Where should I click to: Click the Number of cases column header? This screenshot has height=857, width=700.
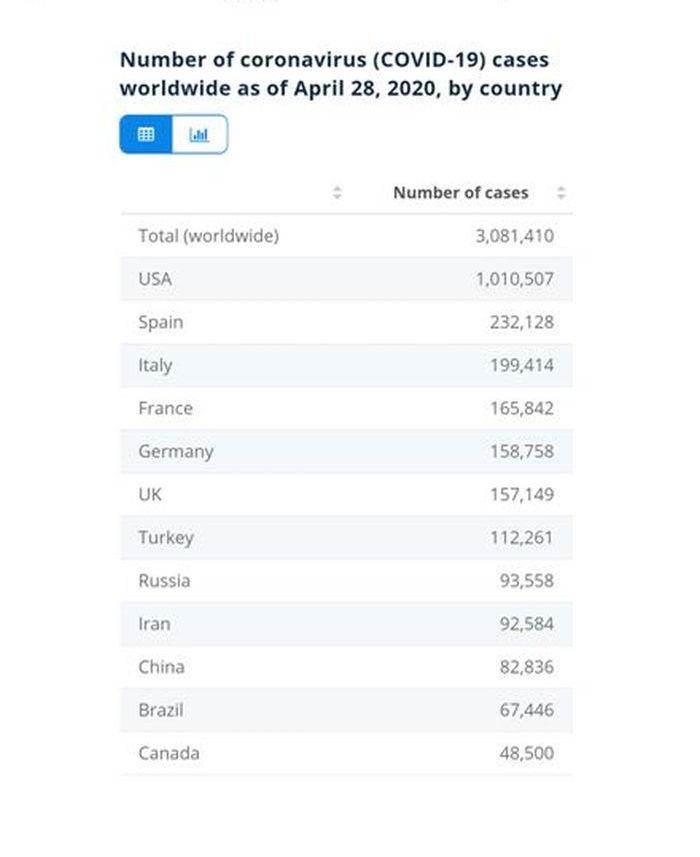pyautogui.click(x=461, y=193)
